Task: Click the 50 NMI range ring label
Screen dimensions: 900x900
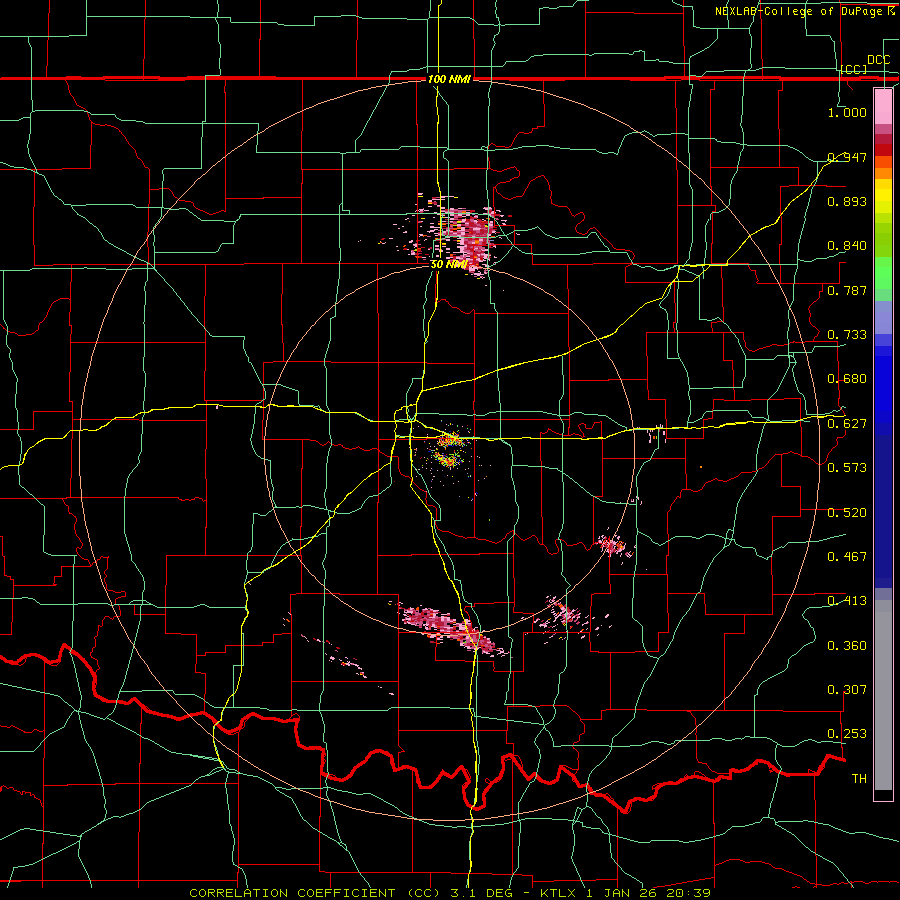Action: click(449, 264)
